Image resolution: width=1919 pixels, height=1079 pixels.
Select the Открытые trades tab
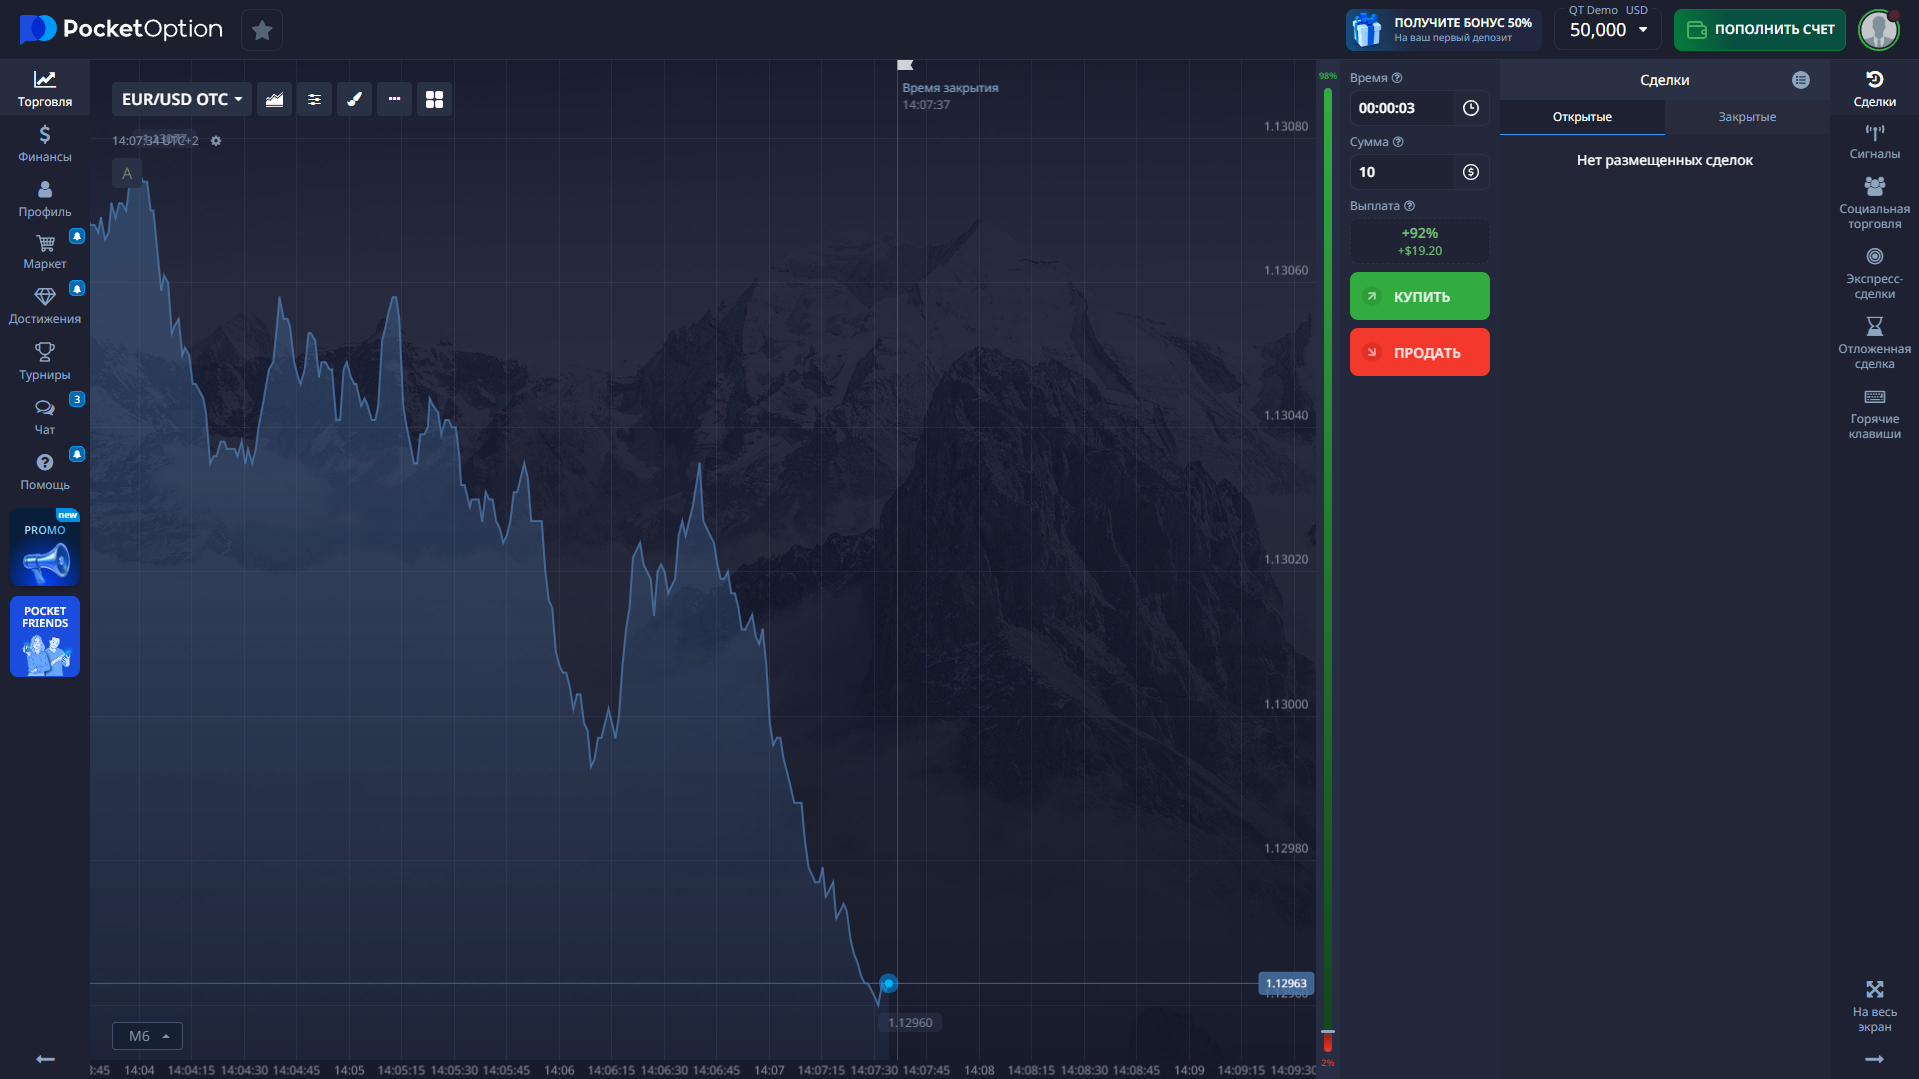click(x=1581, y=117)
